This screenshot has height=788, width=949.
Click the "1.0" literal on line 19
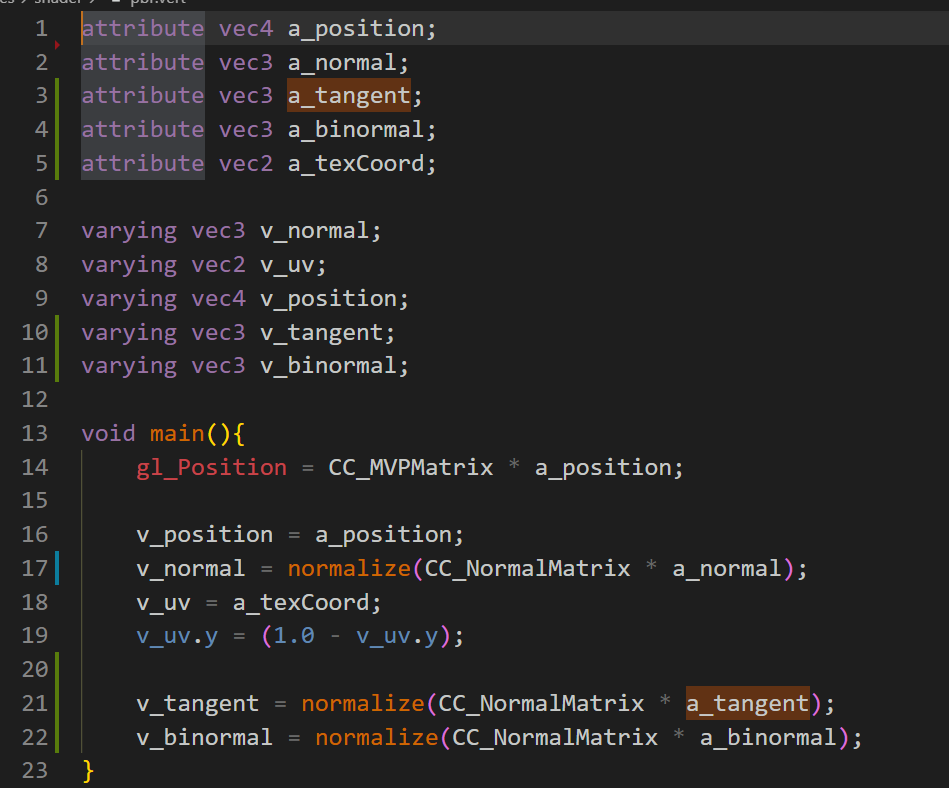(294, 635)
